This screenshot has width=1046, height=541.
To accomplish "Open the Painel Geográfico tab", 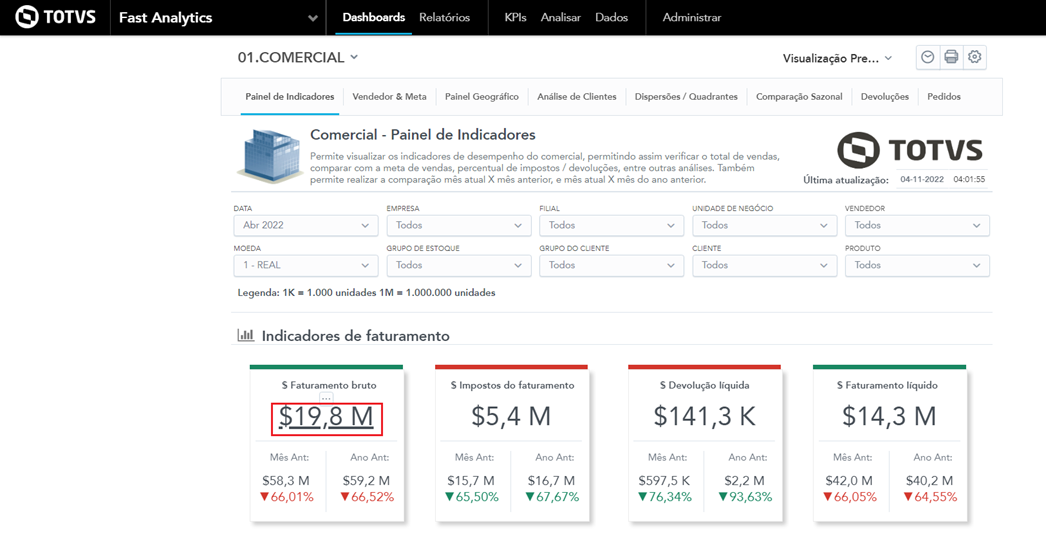I will [482, 97].
